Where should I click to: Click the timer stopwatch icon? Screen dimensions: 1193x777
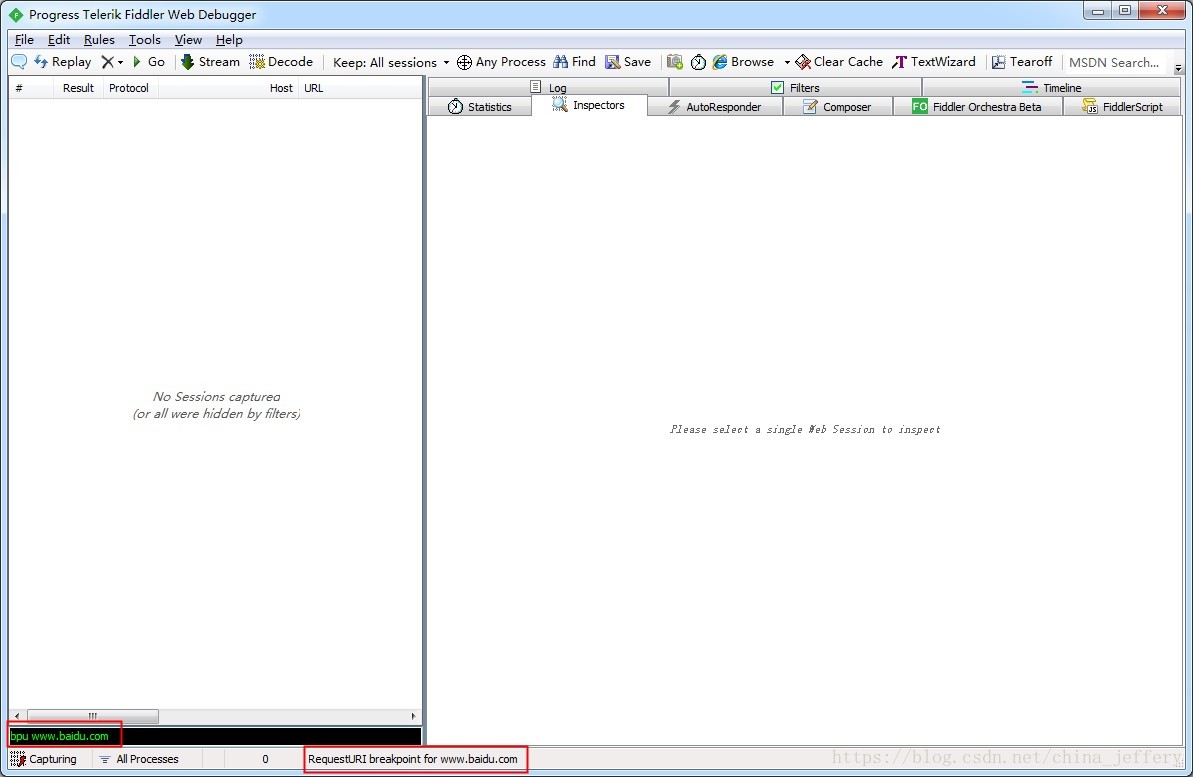698,62
